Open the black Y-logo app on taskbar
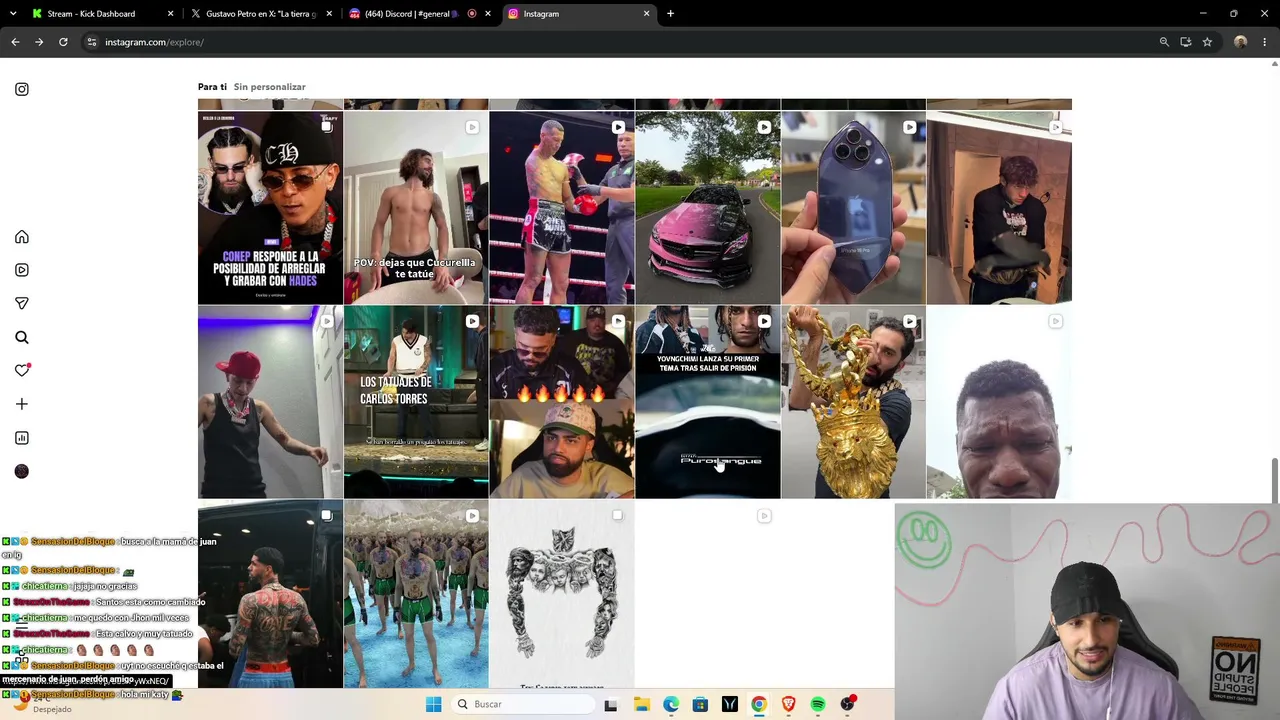This screenshot has width=1280, height=720. (x=730, y=704)
